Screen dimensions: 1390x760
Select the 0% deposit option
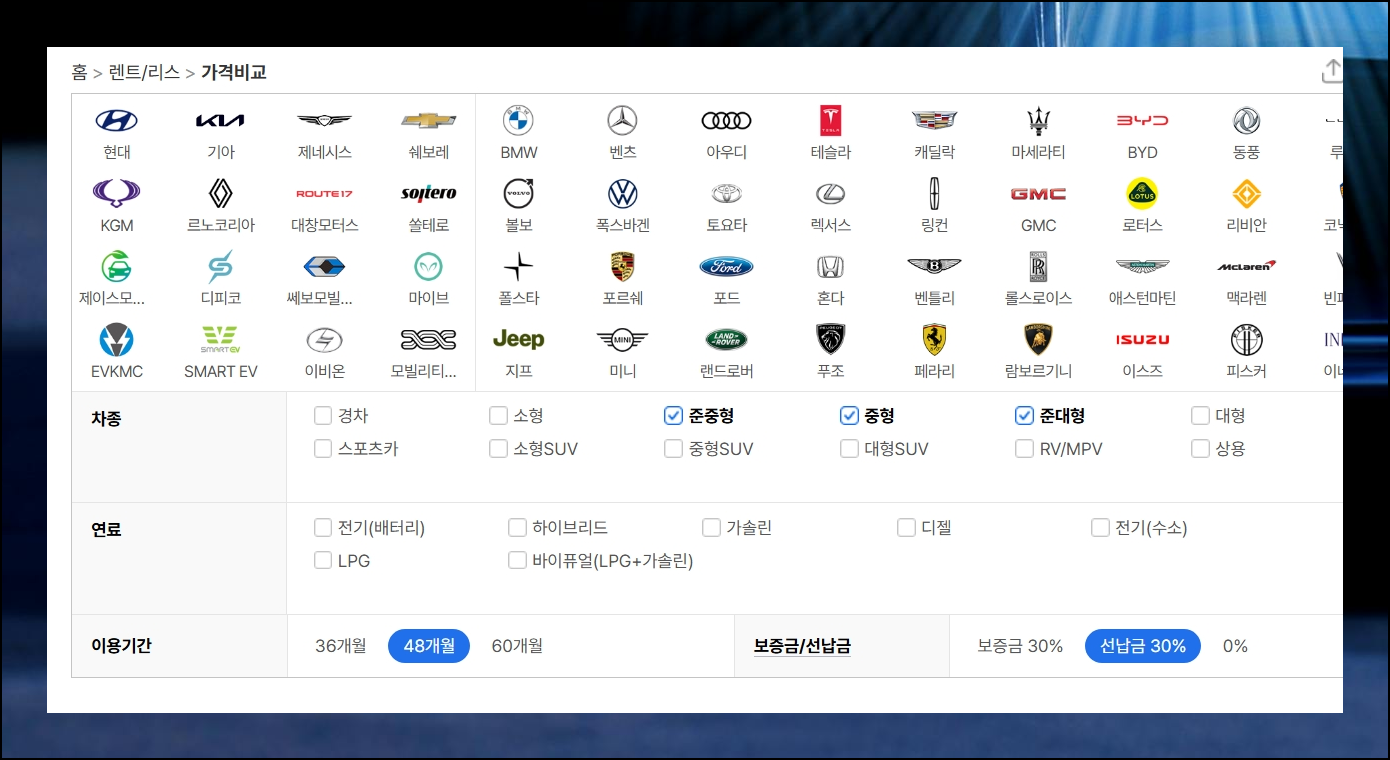click(1235, 646)
